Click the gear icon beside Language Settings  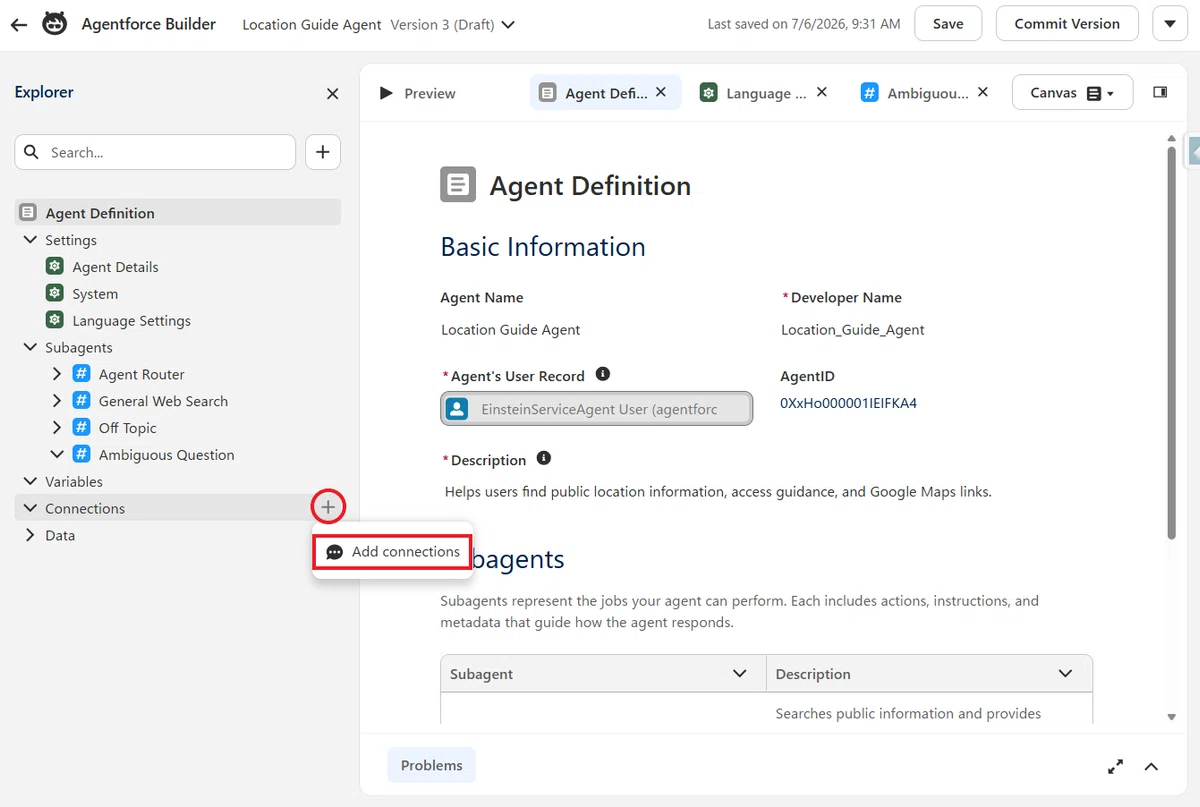click(55, 320)
